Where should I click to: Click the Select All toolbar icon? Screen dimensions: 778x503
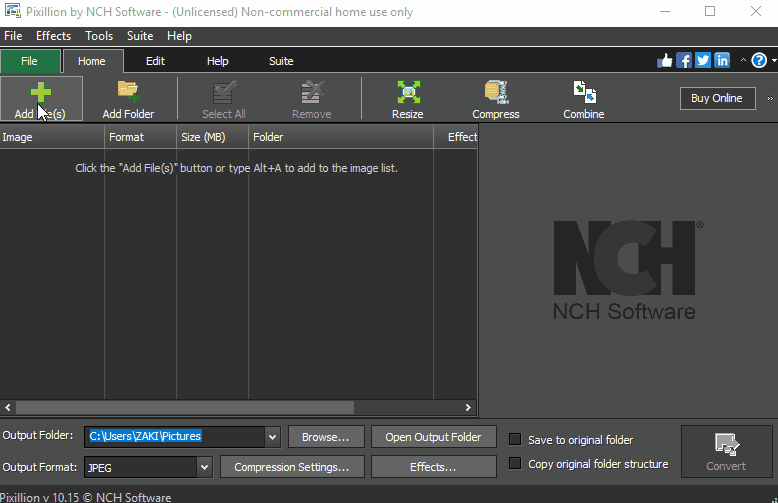224,99
